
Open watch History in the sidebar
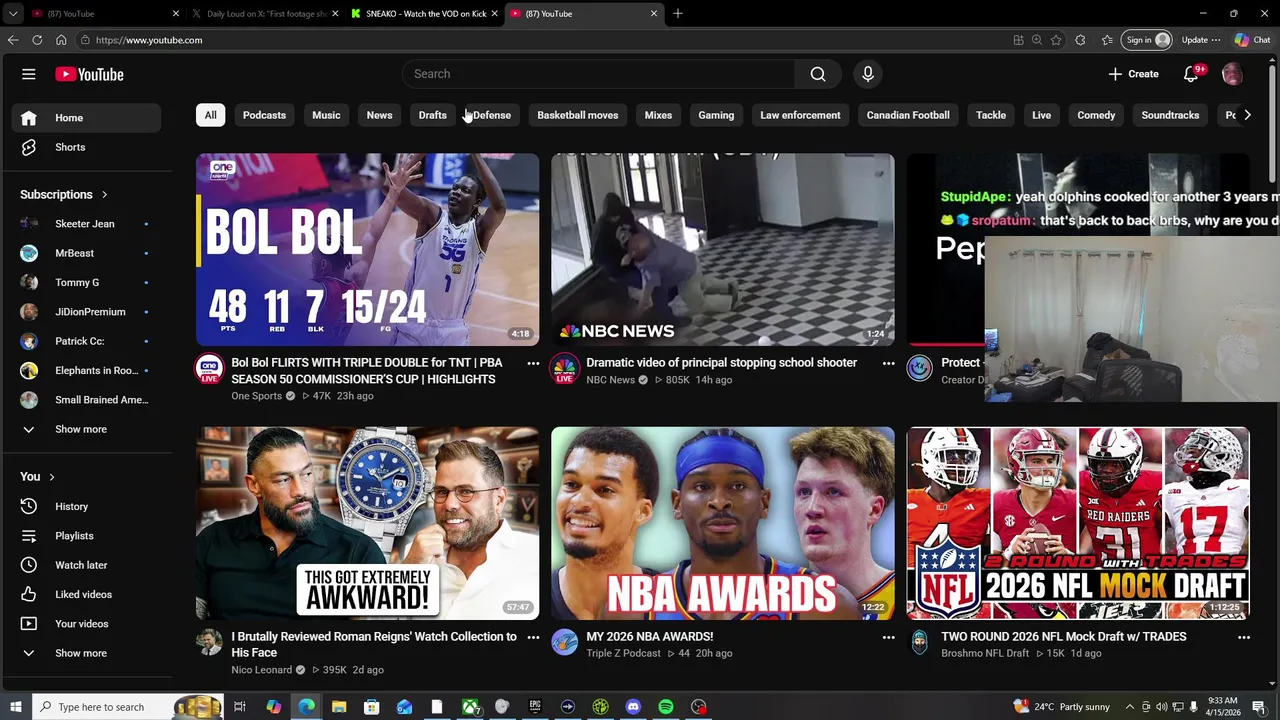click(x=86, y=506)
